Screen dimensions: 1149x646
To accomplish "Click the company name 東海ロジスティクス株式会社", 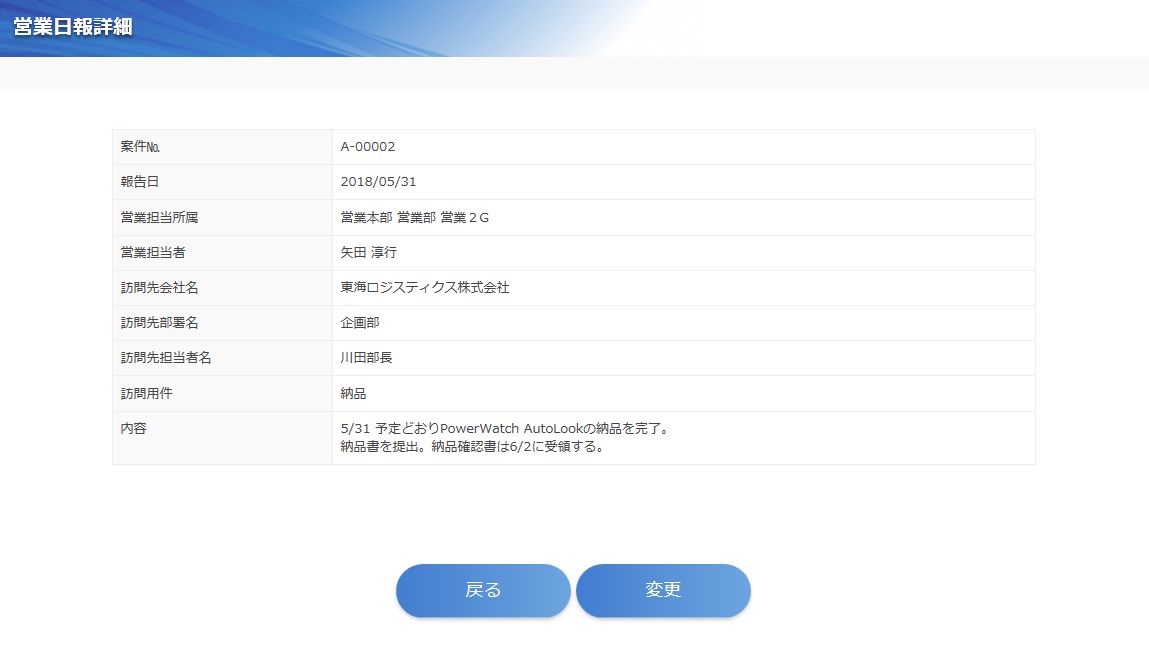I will coord(425,288).
